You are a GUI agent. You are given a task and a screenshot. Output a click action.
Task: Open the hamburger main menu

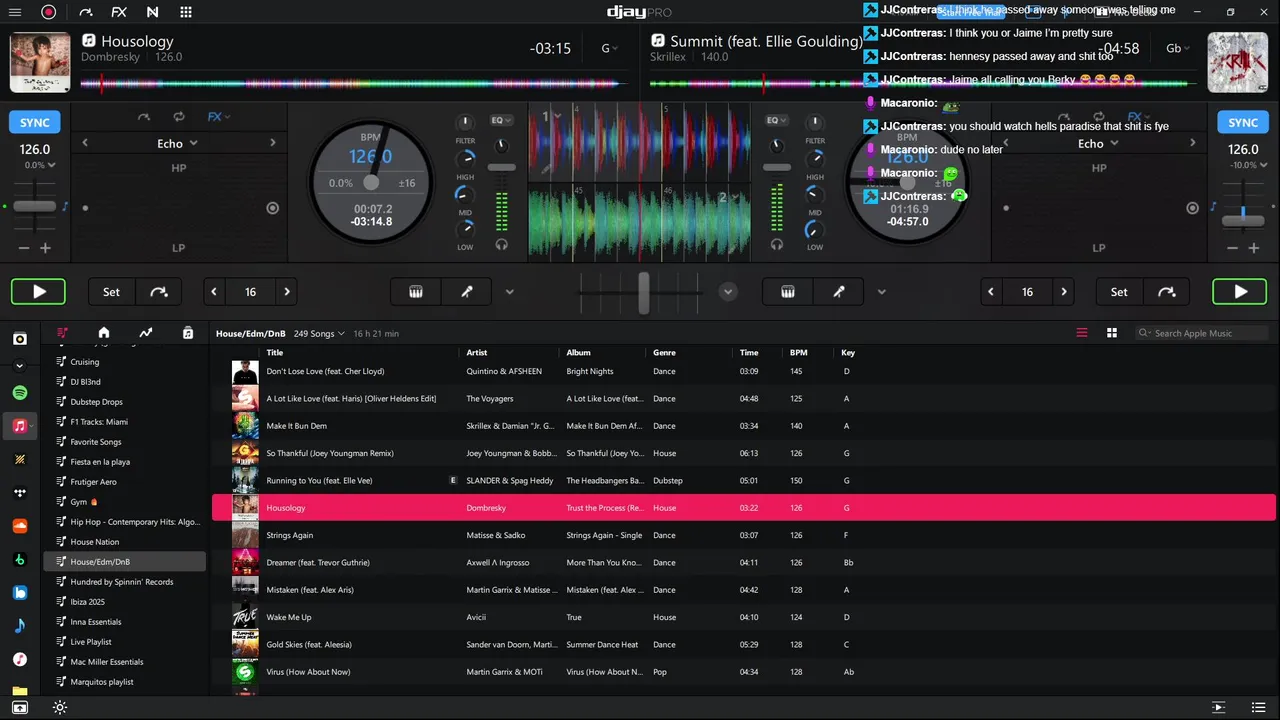[x=15, y=12]
